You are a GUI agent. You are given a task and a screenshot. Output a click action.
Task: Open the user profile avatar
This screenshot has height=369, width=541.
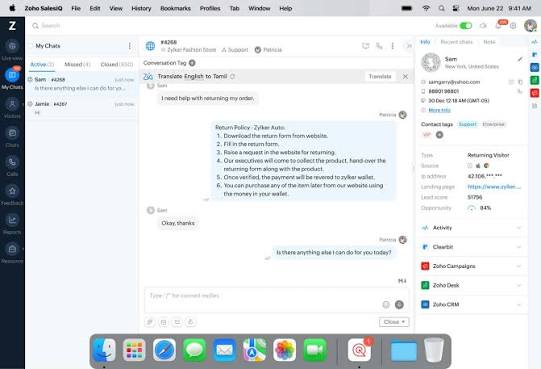click(530, 26)
